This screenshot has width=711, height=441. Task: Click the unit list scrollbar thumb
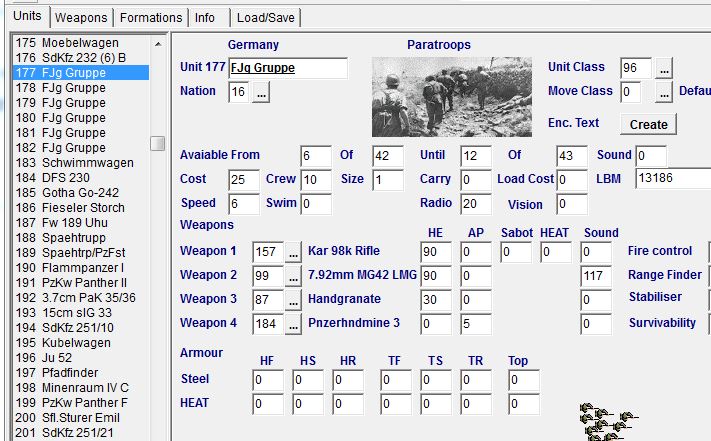point(158,143)
